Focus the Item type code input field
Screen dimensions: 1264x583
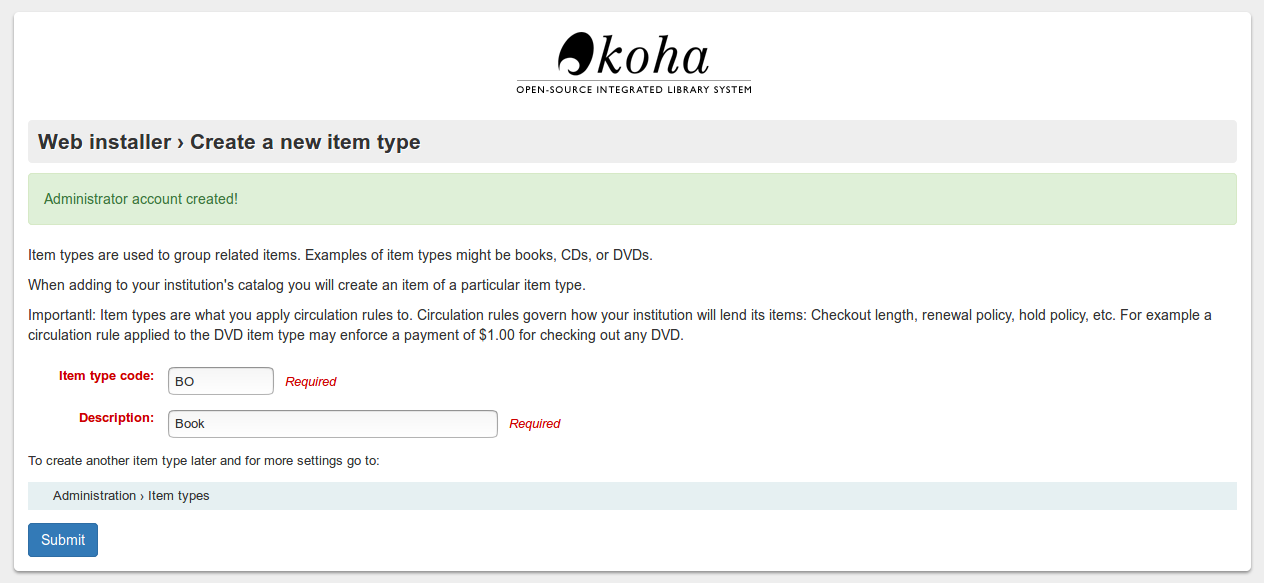[x=220, y=381]
